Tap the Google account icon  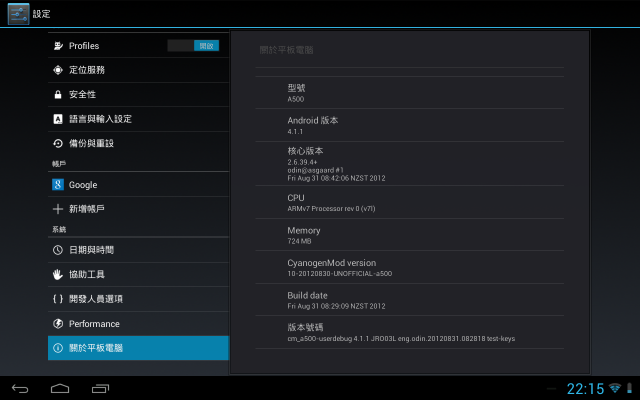[x=58, y=184]
